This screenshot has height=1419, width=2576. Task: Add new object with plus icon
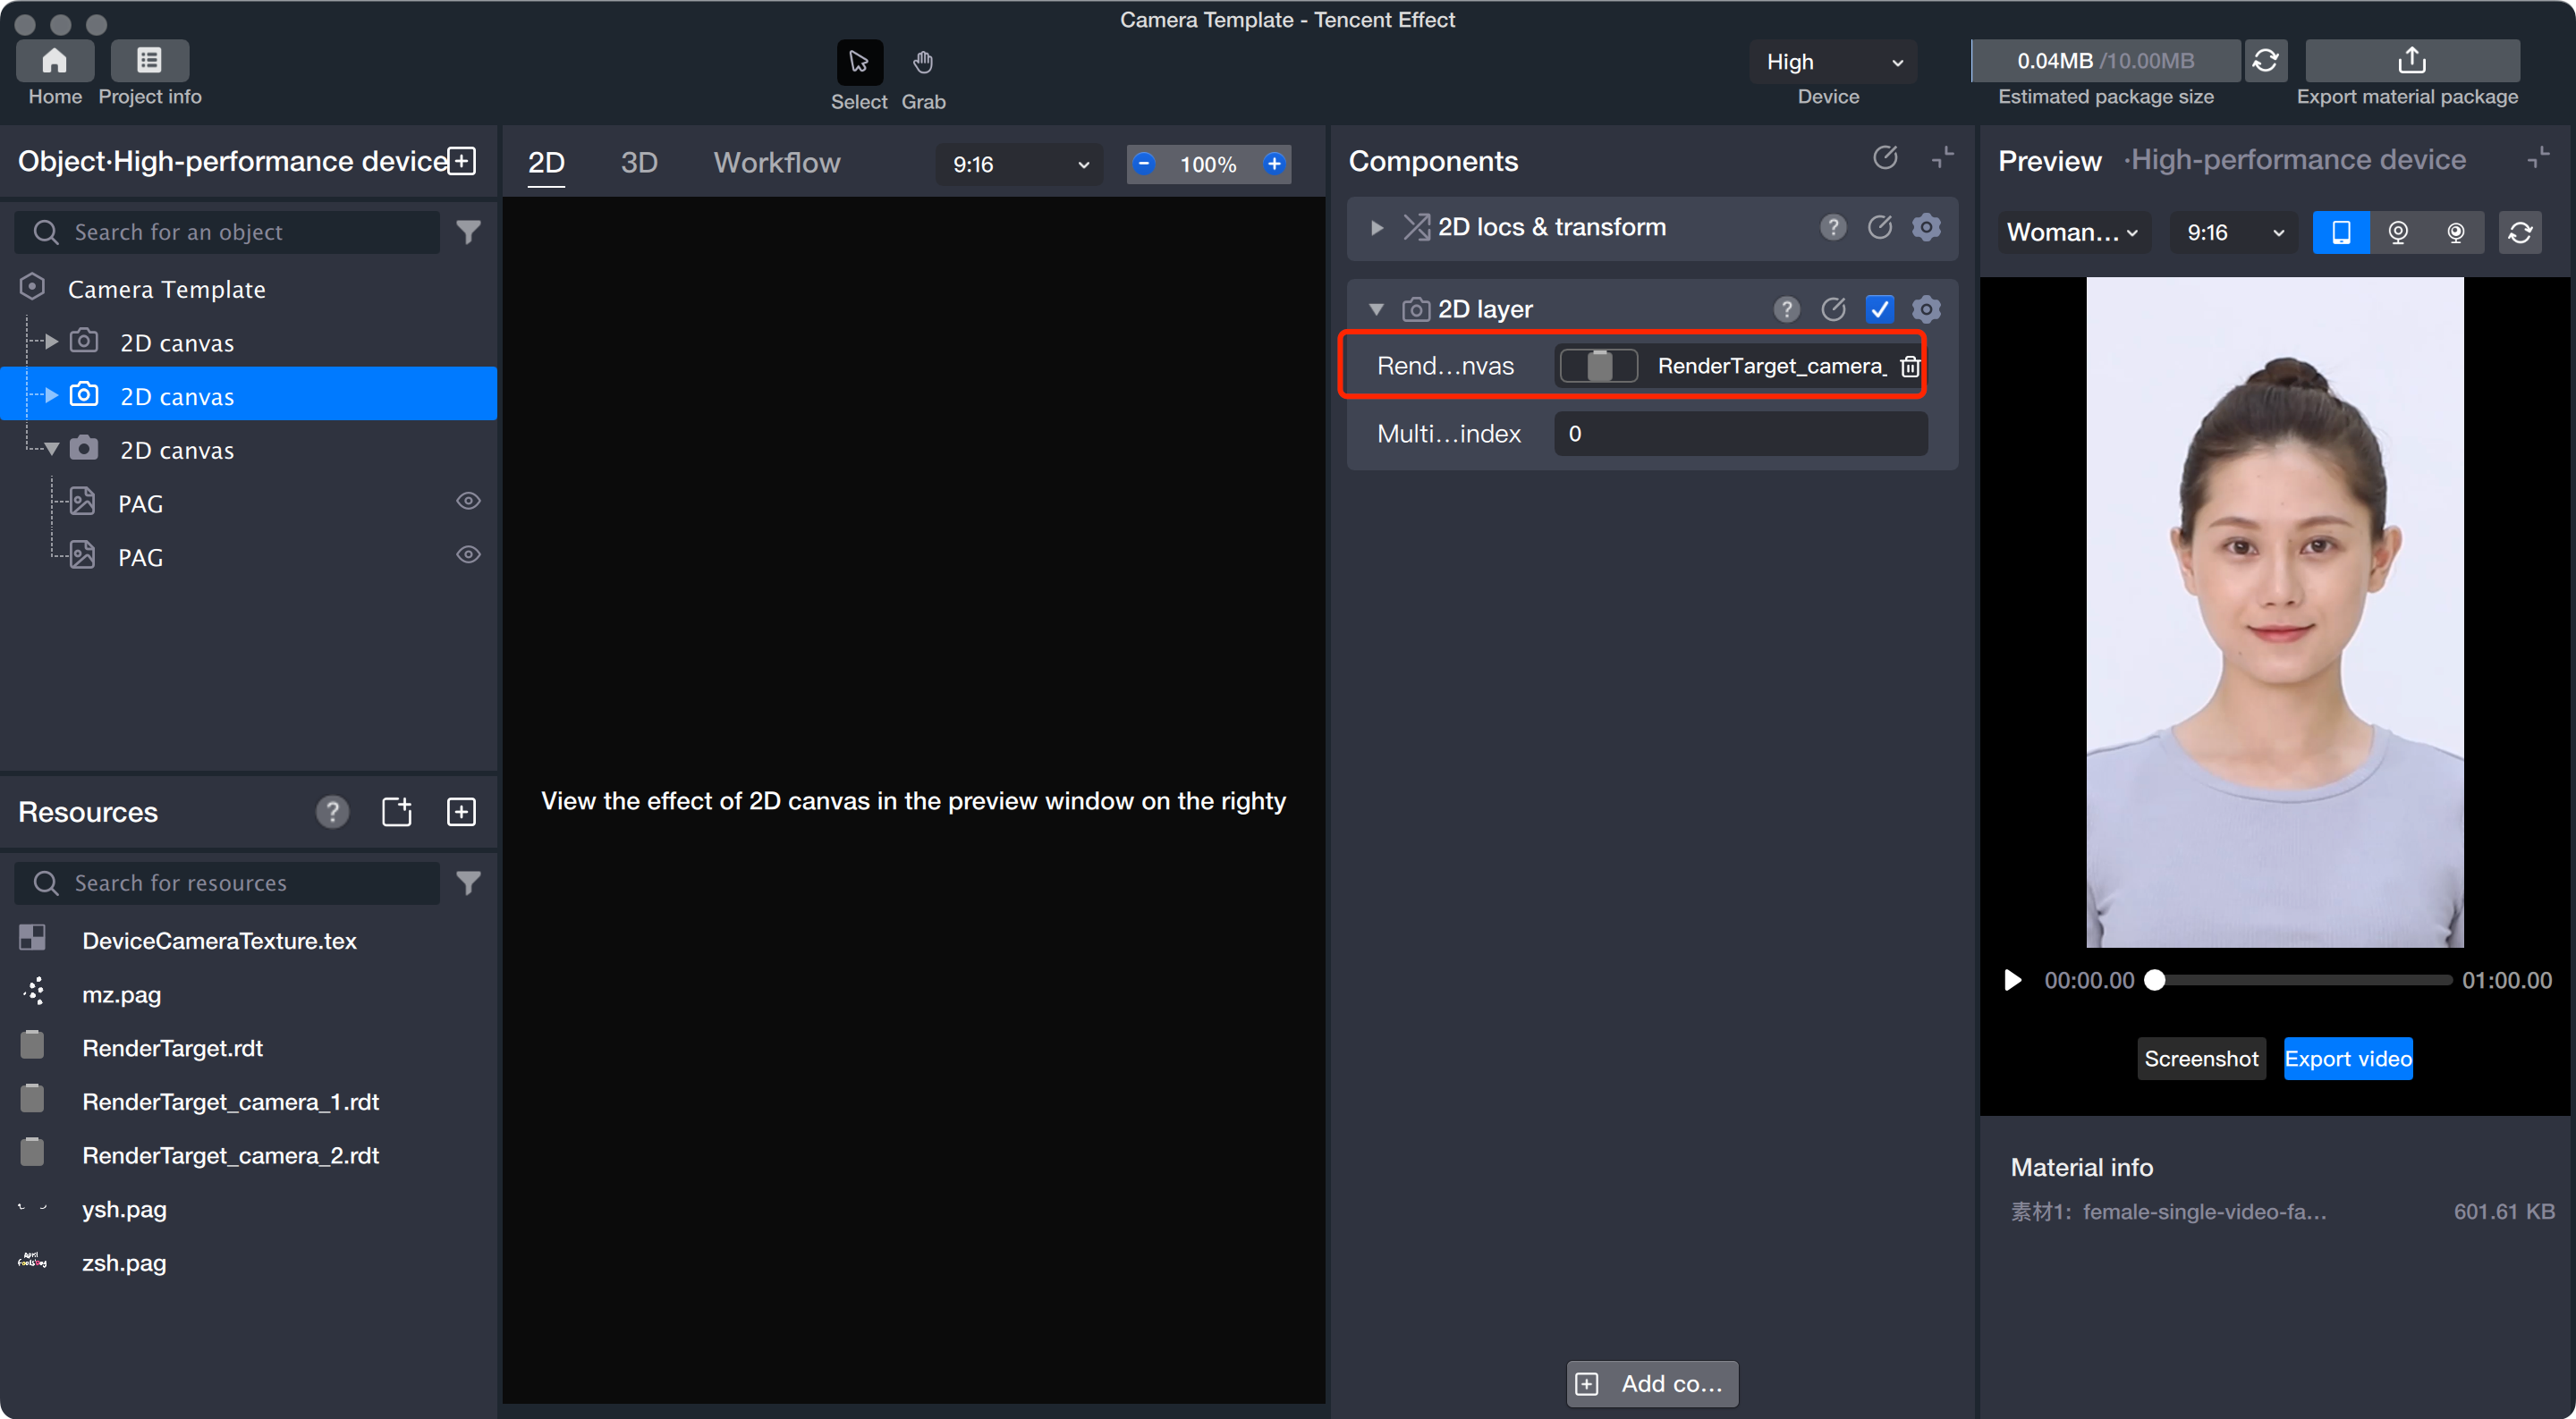point(462,161)
